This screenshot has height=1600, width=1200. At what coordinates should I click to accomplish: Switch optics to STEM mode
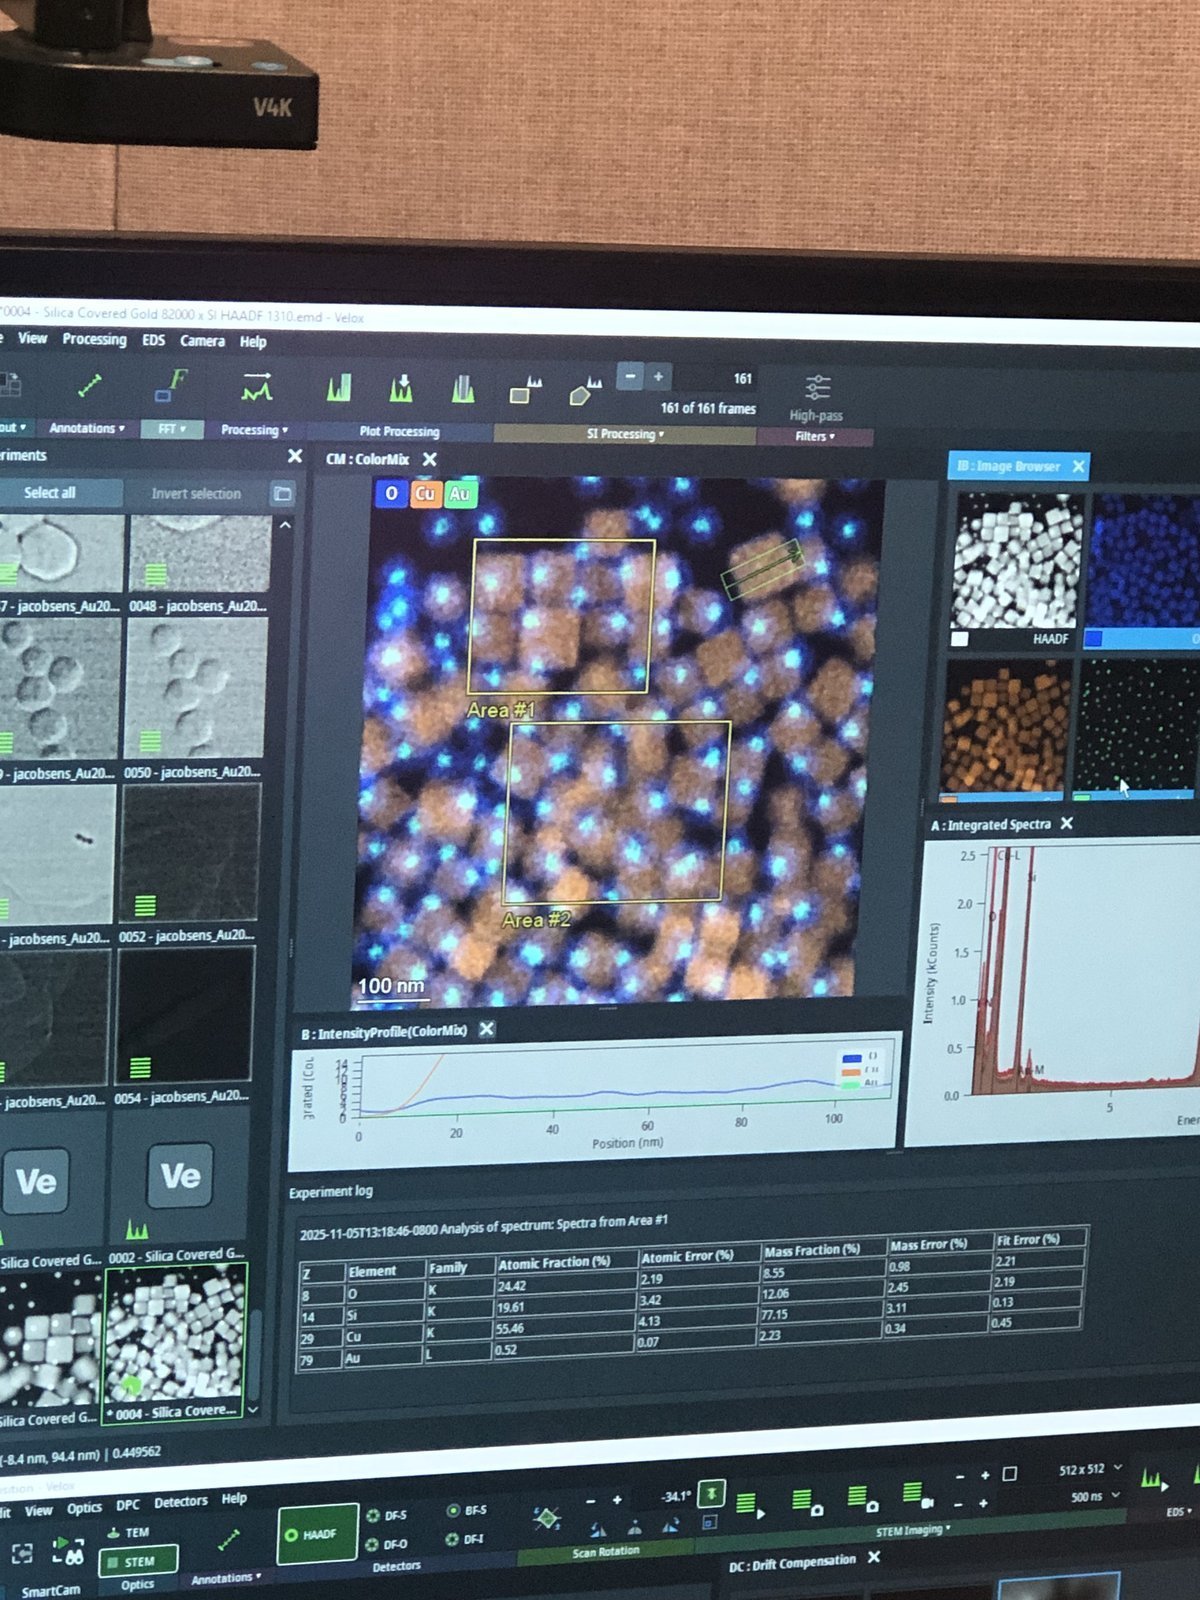click(x=138, y=1561)
